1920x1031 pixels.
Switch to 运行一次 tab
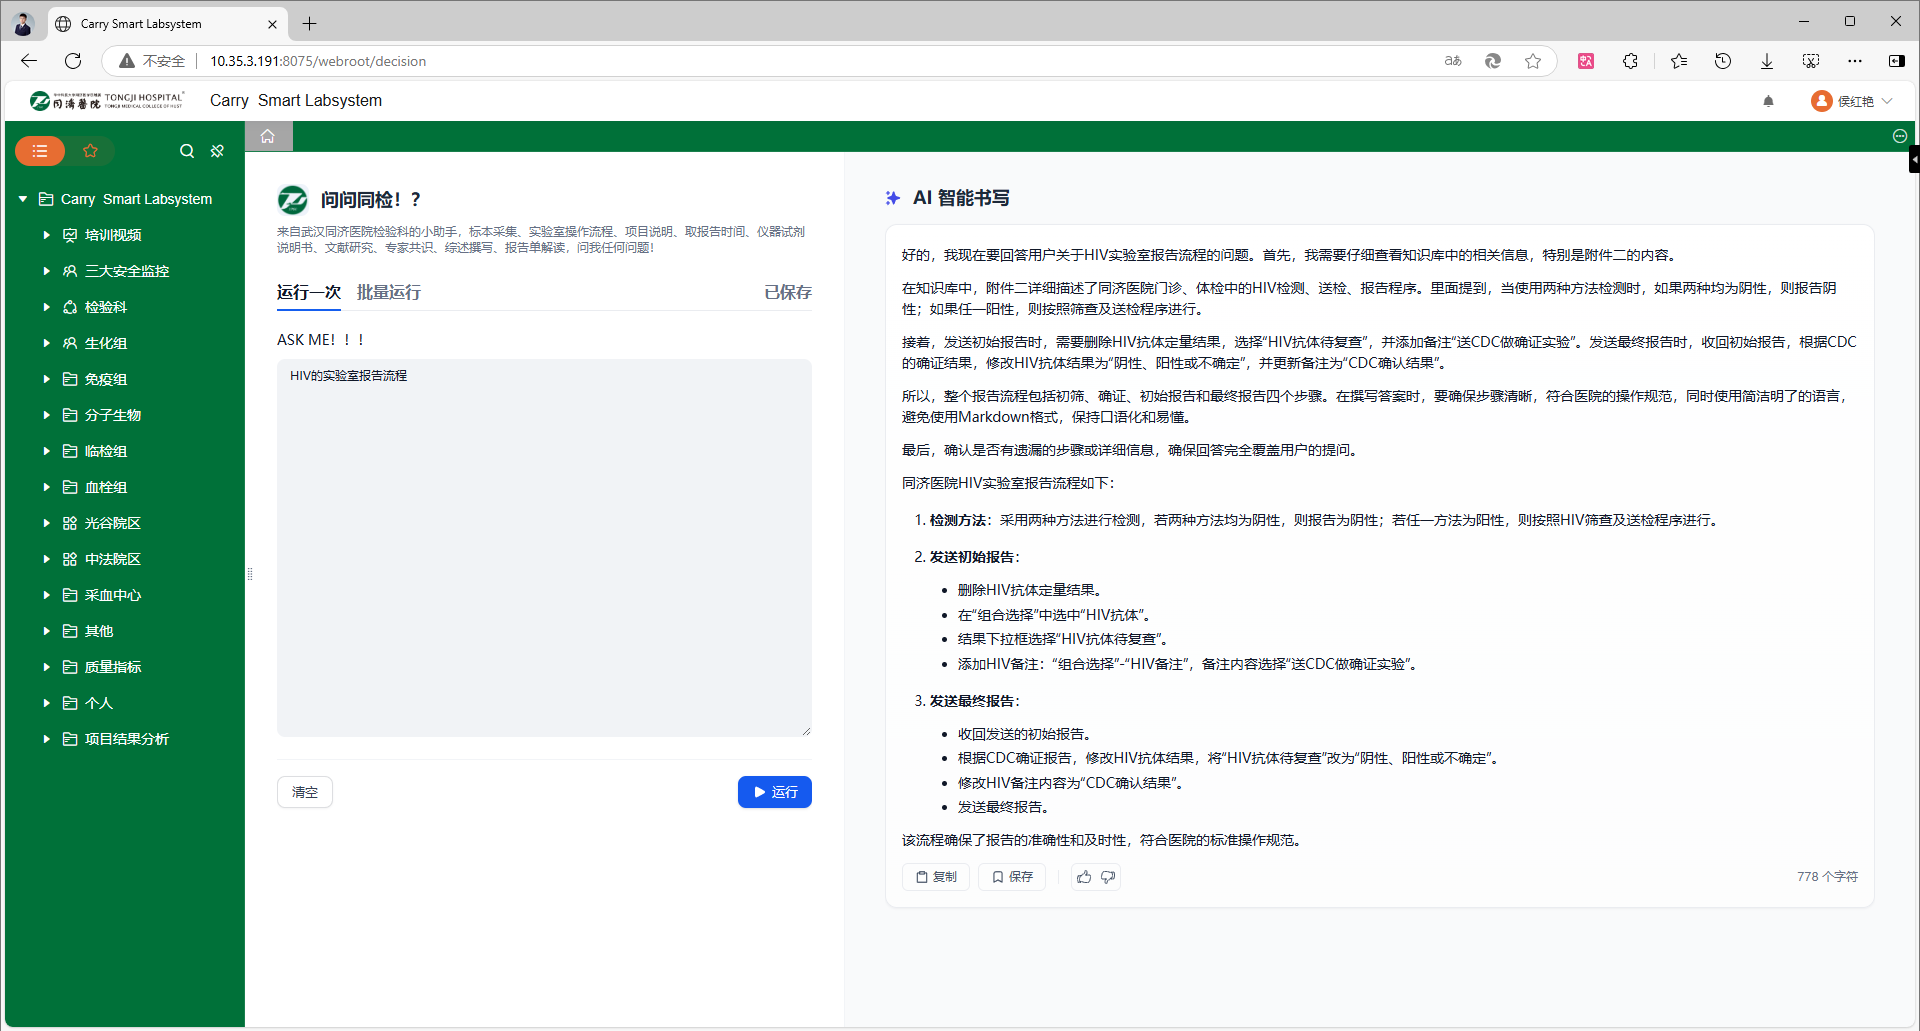pos(309,292)
